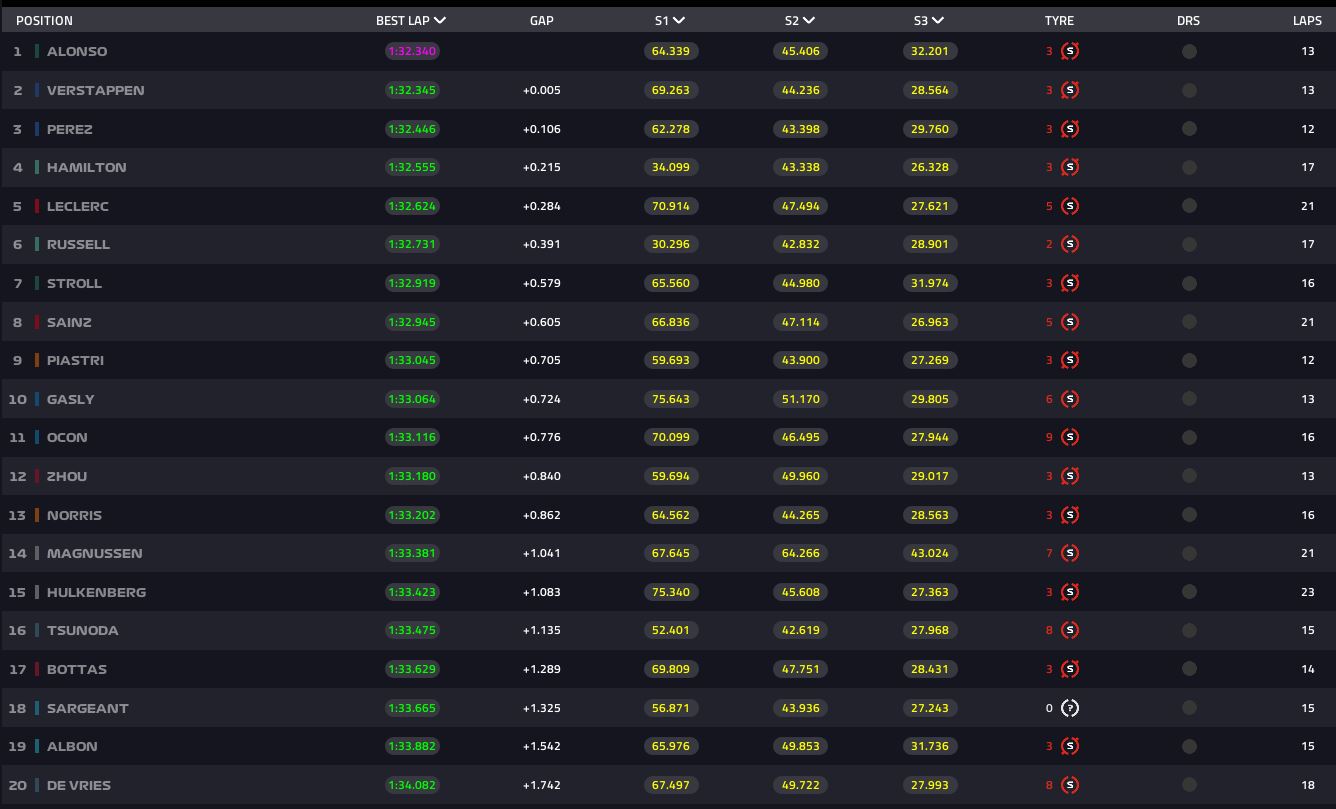The height and width of the screenshot is (809, 1336).
Task: Open the S3 sector column dropdown
Action: [x=938, y=20]
